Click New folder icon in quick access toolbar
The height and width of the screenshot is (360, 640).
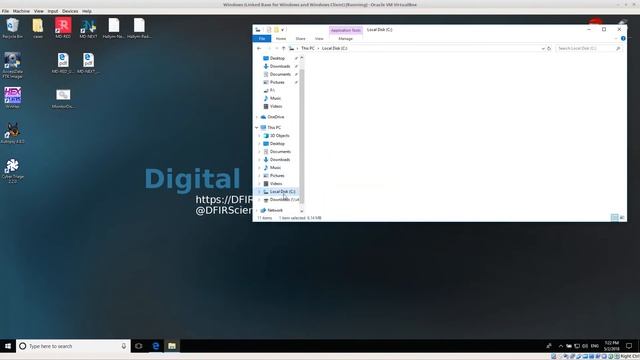click(x=276, y=30)
